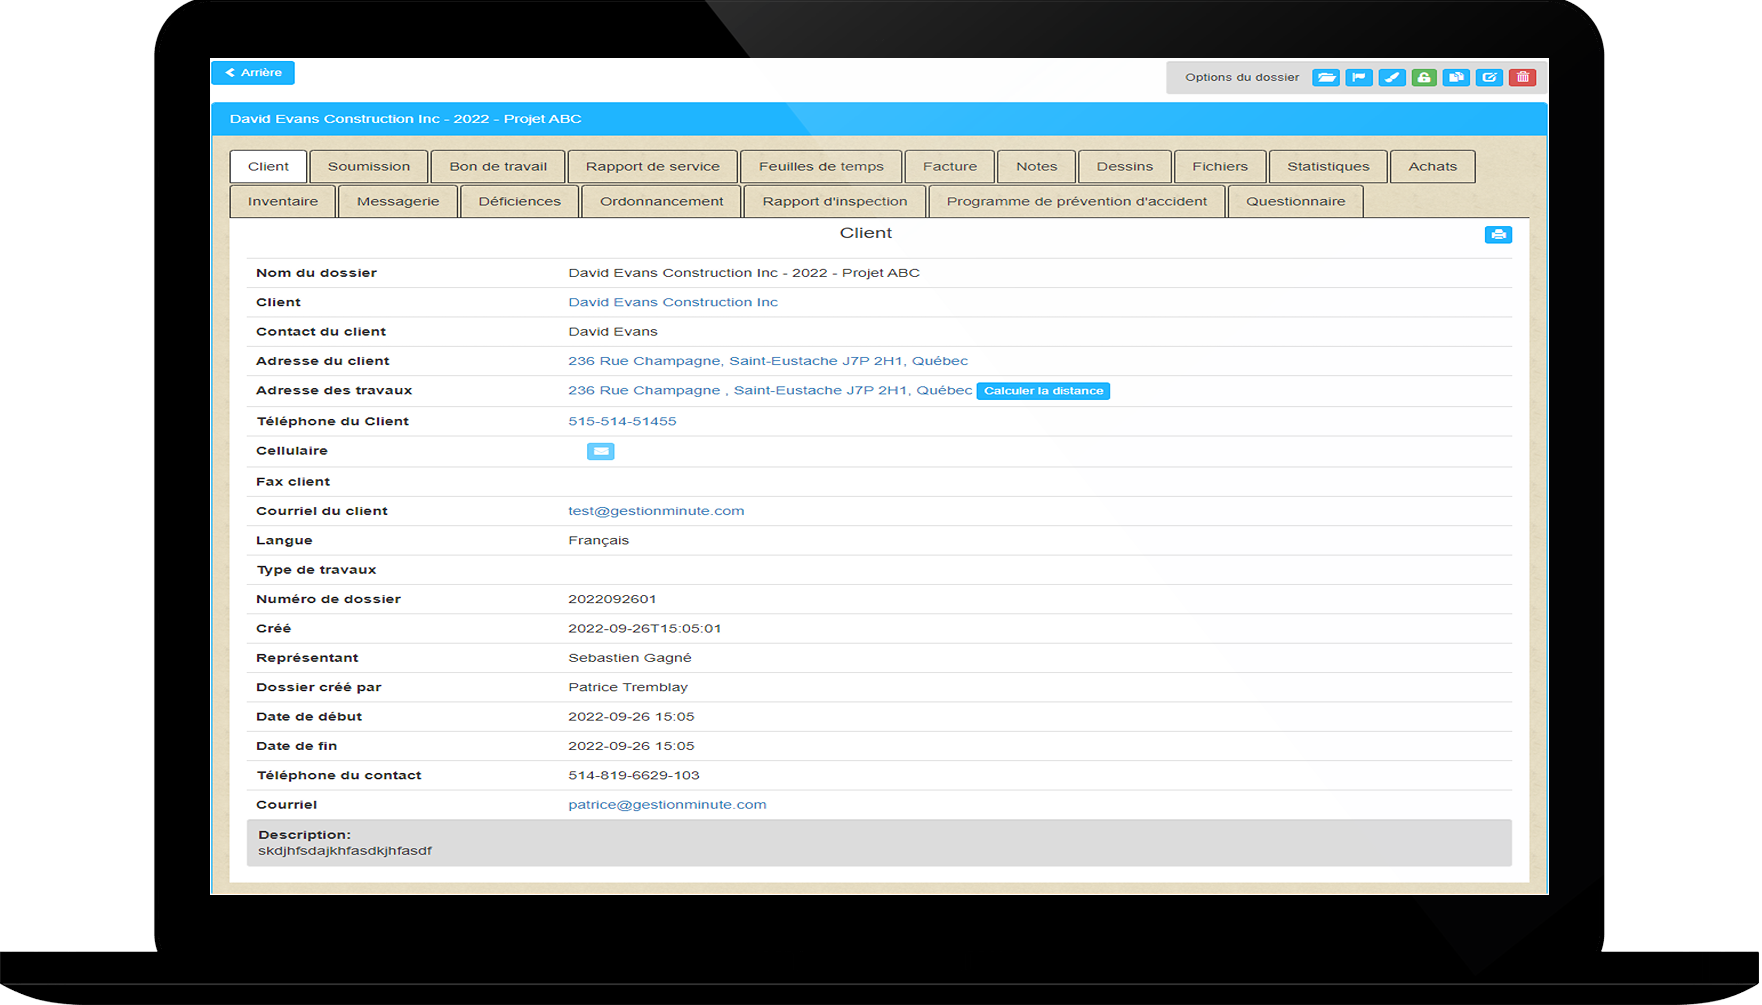The width and height of the screenshot is (1762, 1005).
Task: Open the Soumission tab
Action: (369, 167)
